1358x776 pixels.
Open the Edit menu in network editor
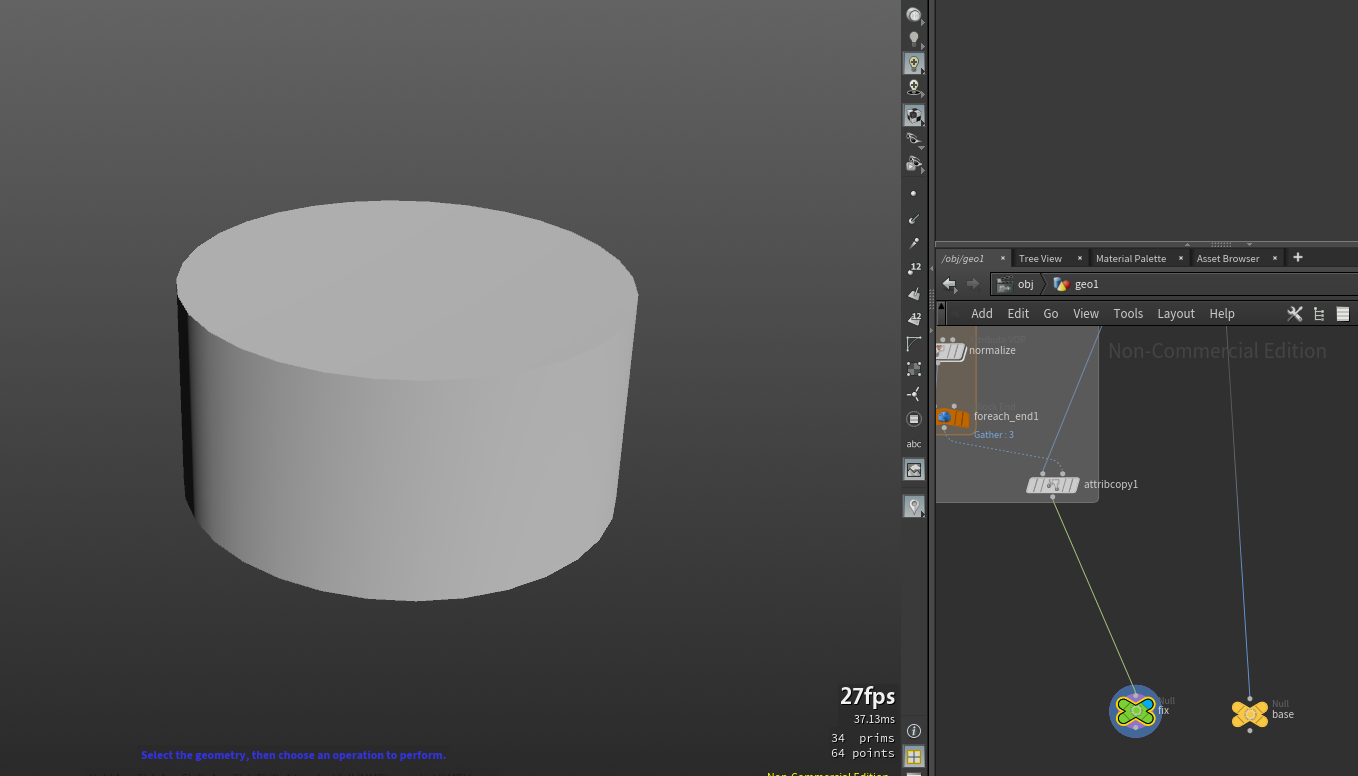coord(1018,313)
